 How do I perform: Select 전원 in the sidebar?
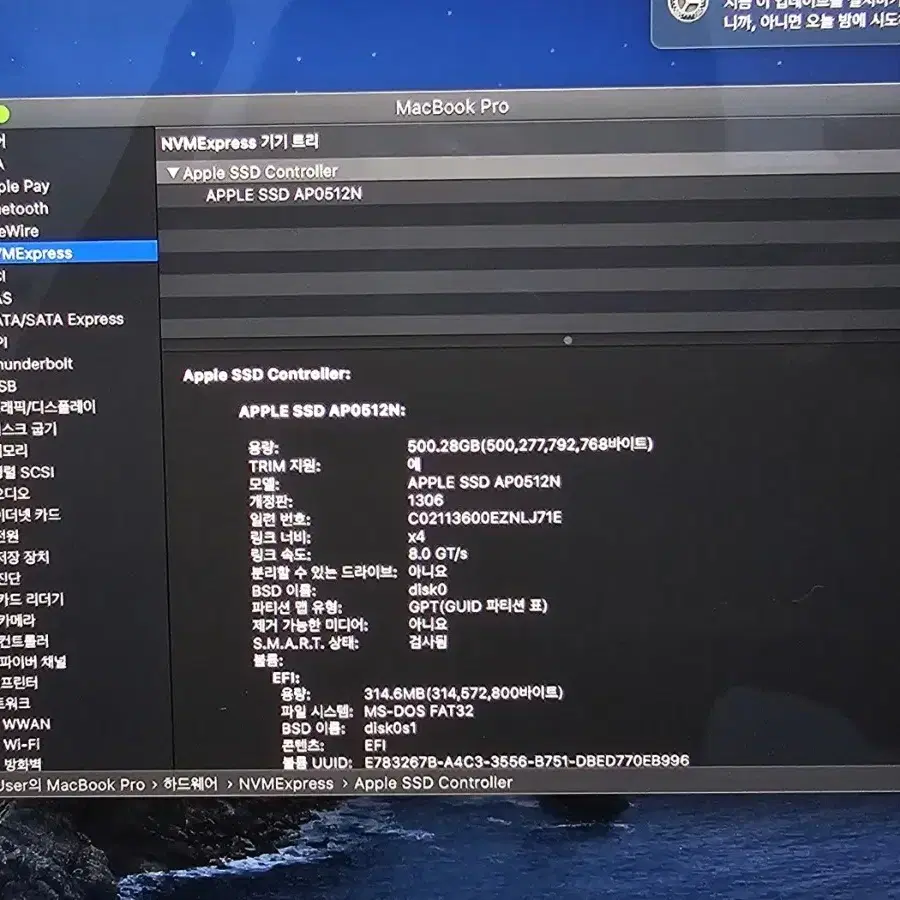(x=10, y=536)
